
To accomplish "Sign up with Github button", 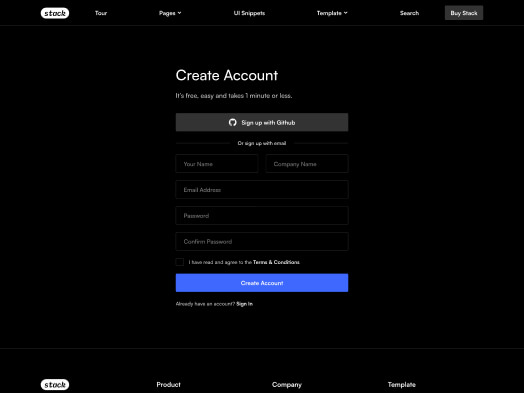I will (x=262, y=122).
